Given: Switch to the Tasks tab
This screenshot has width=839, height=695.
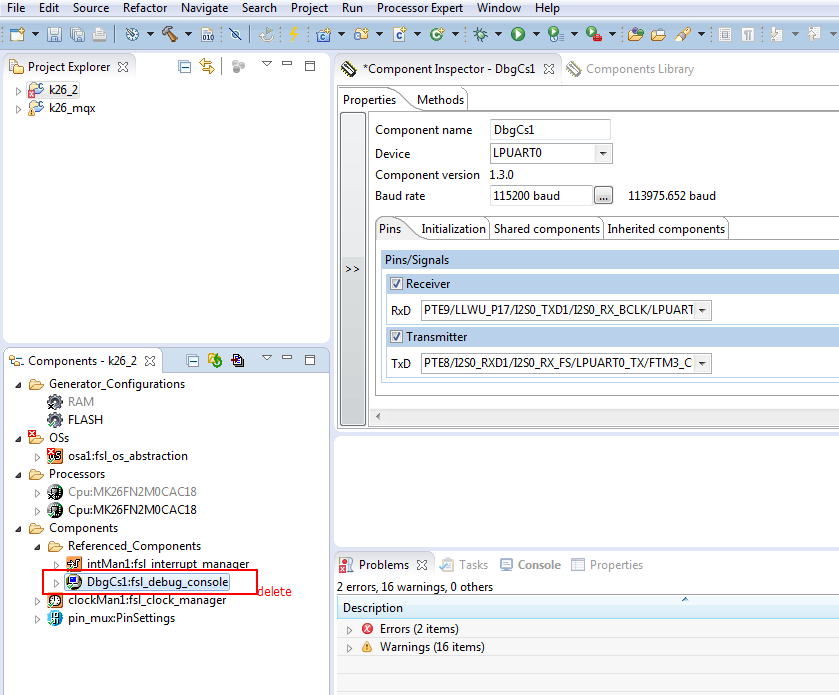Looking at the screenshot, I should [463, 565].
